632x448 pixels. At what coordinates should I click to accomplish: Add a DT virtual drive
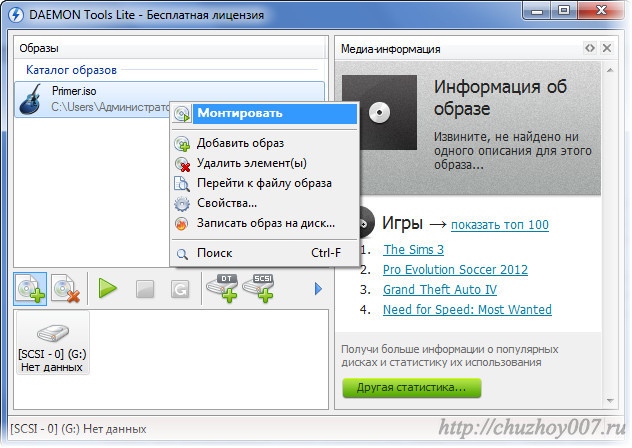point(222,288)
